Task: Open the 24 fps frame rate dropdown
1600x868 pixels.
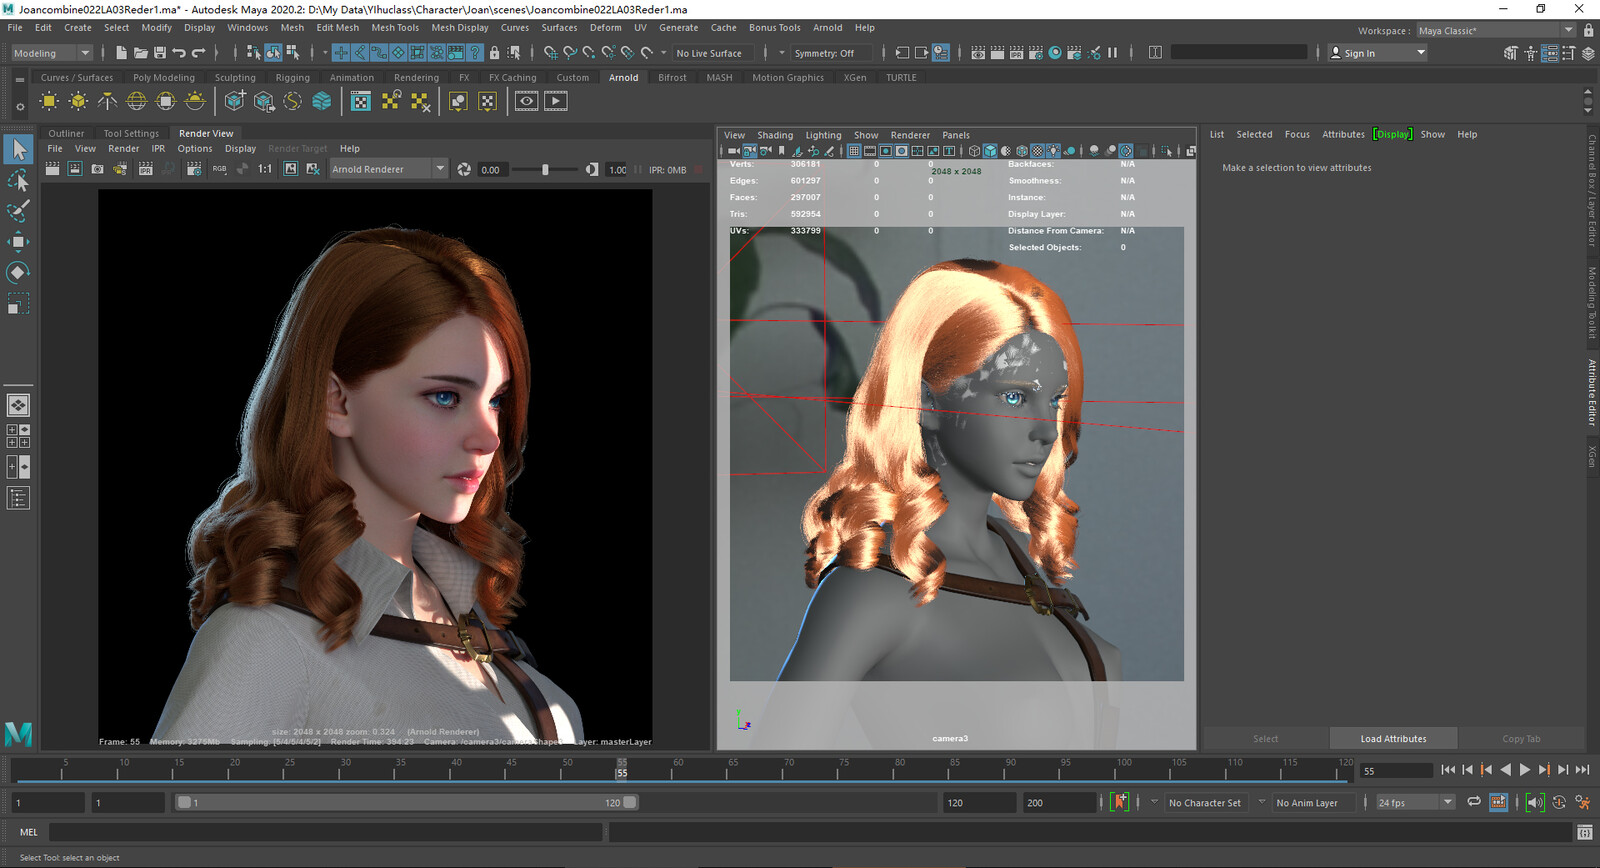Action: [1446, 802]
